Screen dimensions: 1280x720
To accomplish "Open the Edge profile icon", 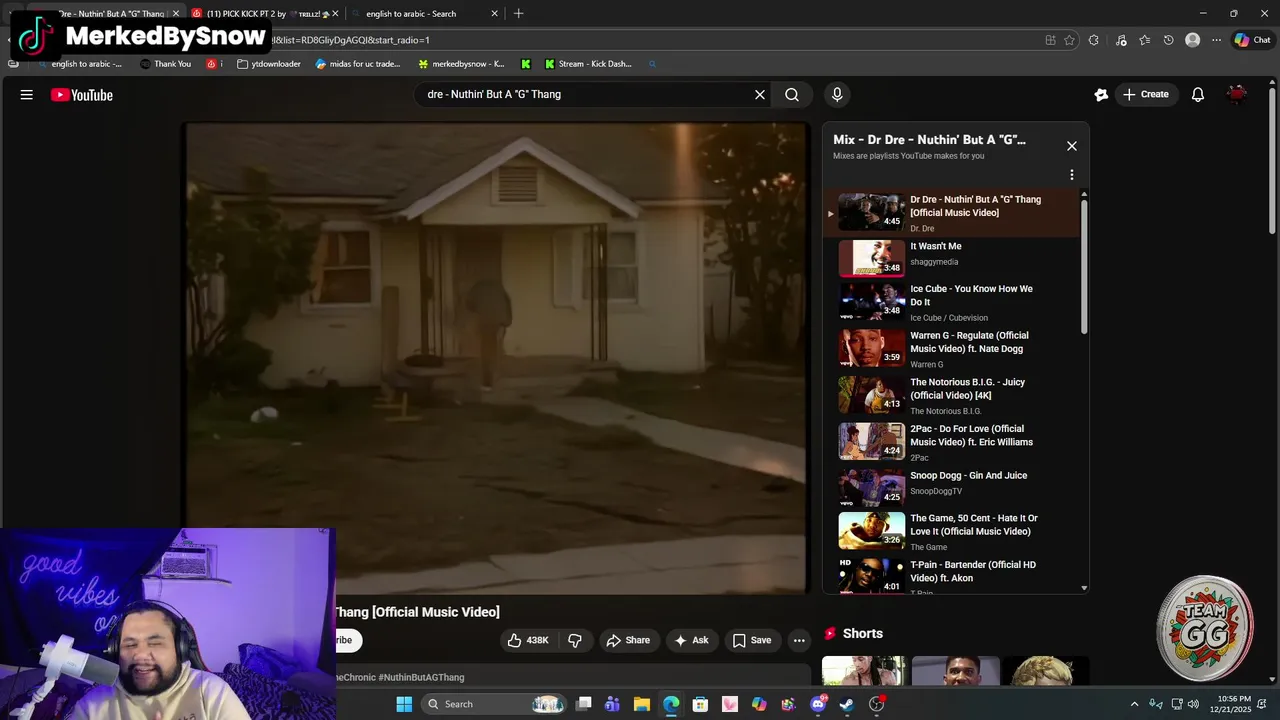I will coord(1192,40).
